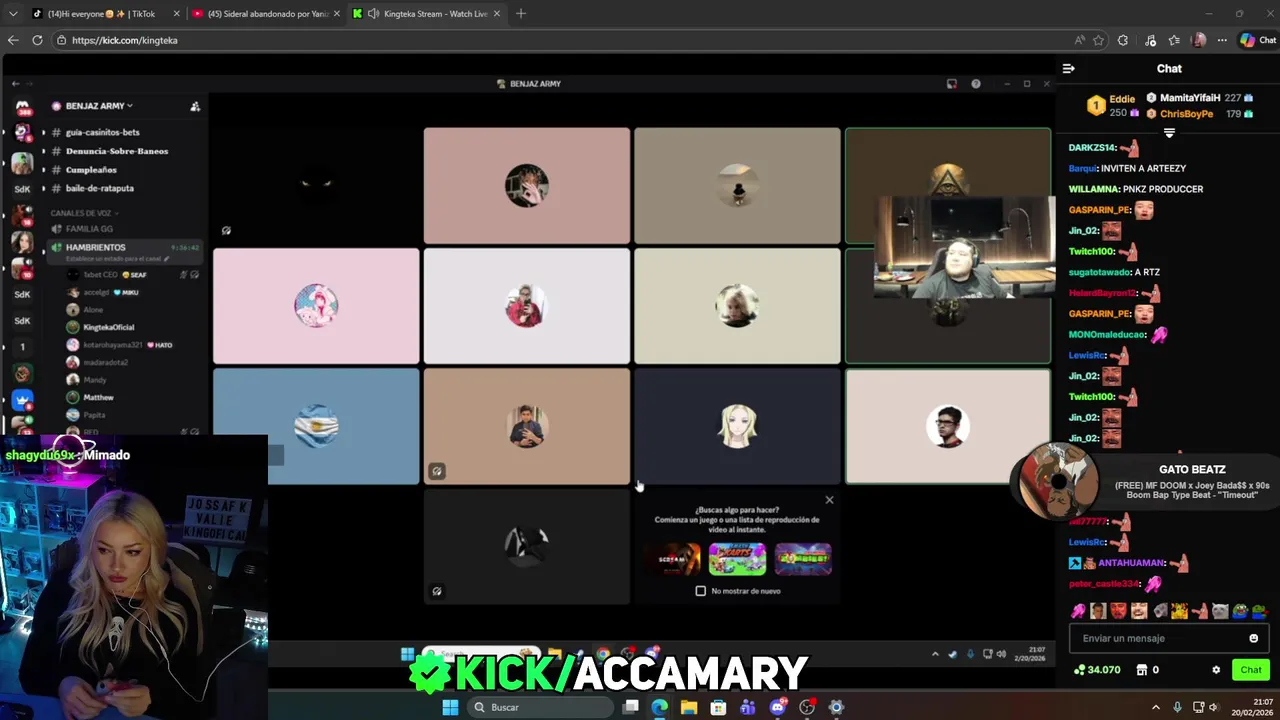Collapse the Kick chat panel
The height and width of the screenshot is (720, 1280).
(x=1069, y=68)
